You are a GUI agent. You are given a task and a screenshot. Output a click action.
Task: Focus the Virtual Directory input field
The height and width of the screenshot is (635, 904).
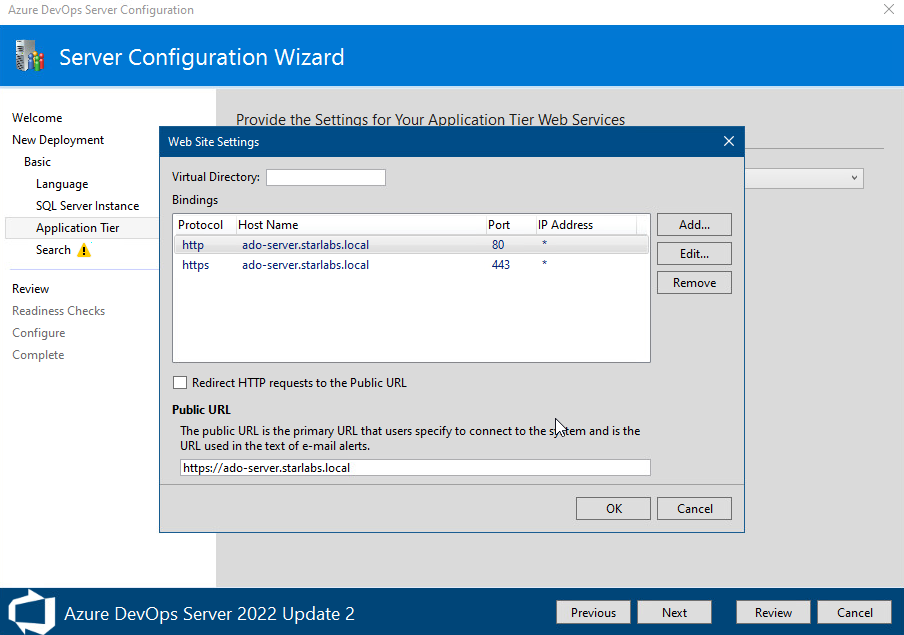pos(325,177)
